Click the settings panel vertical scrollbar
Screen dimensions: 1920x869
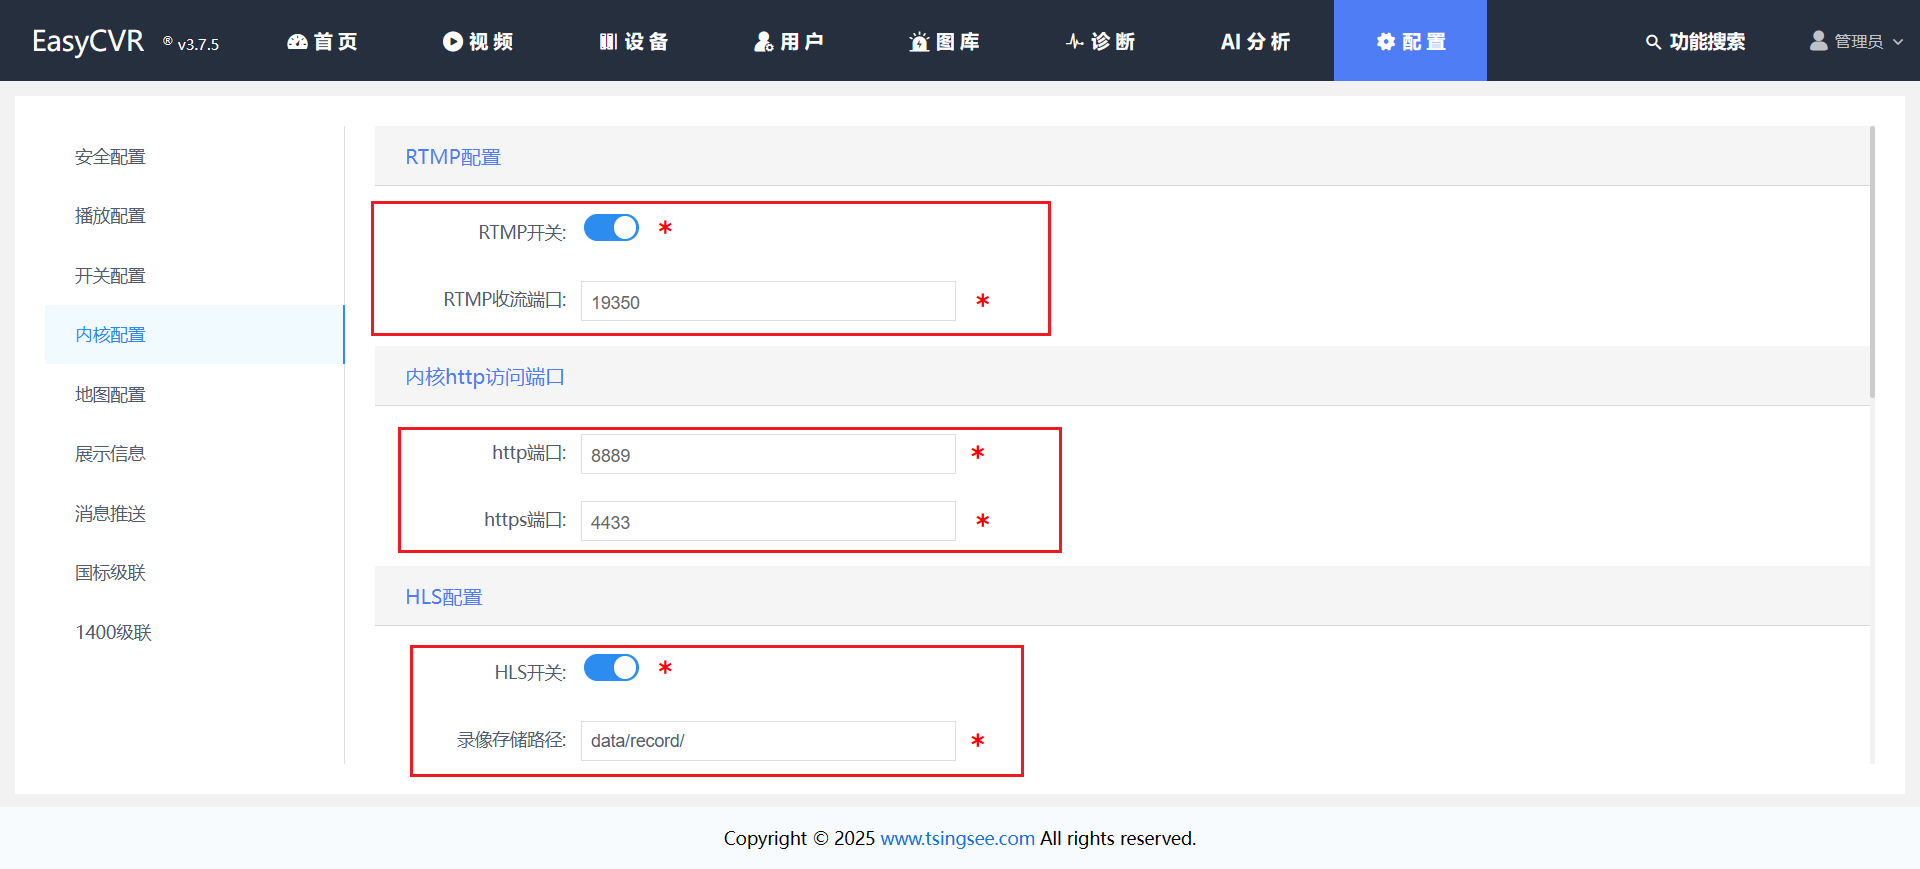click(1872, 262)
